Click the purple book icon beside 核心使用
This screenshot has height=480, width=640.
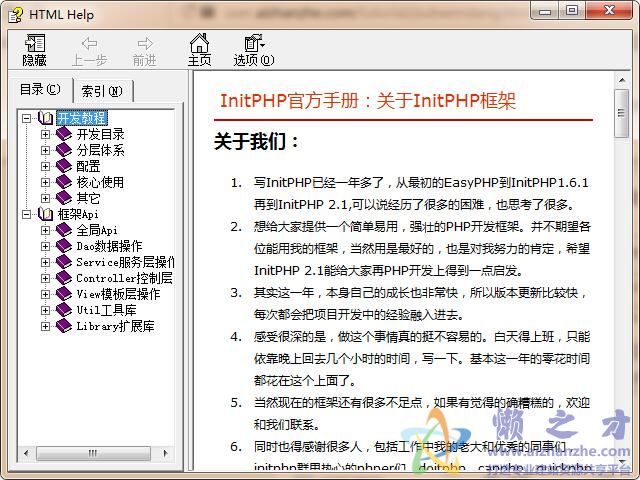[x=64, y=182]
